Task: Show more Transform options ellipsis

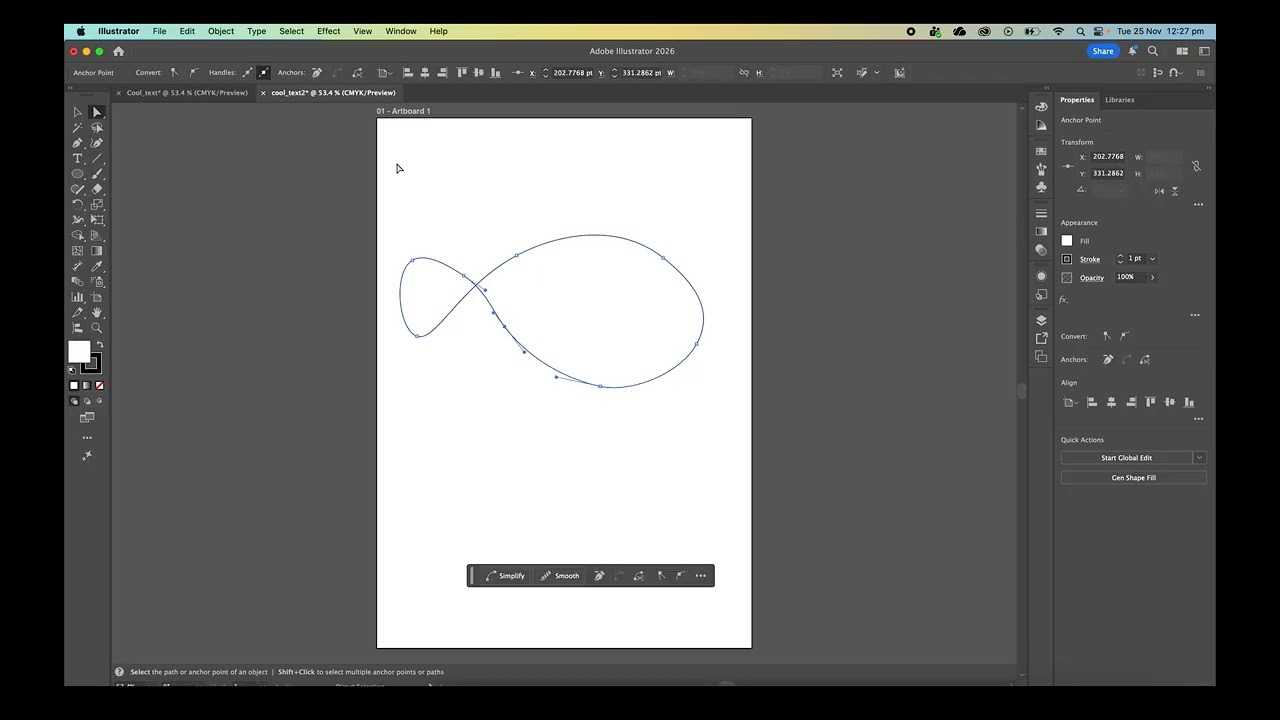Action: (x=1198, y=204)
